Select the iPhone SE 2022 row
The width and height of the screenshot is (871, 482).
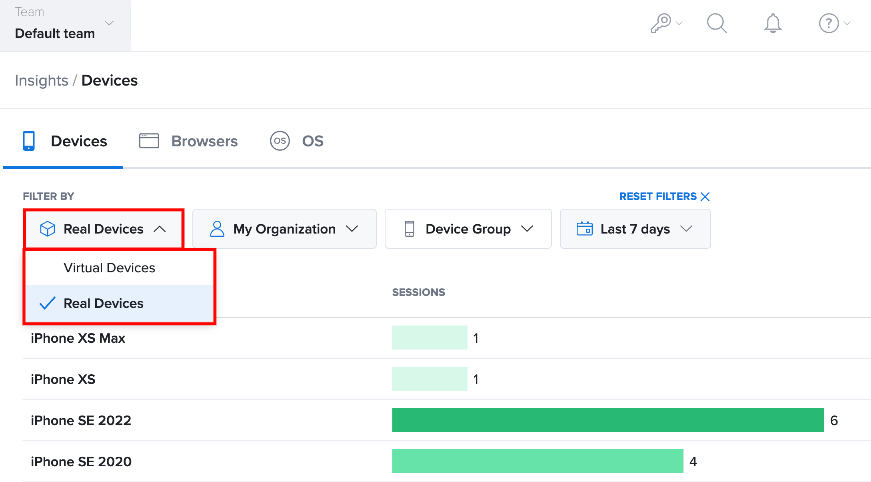click(x=447, y=420)
